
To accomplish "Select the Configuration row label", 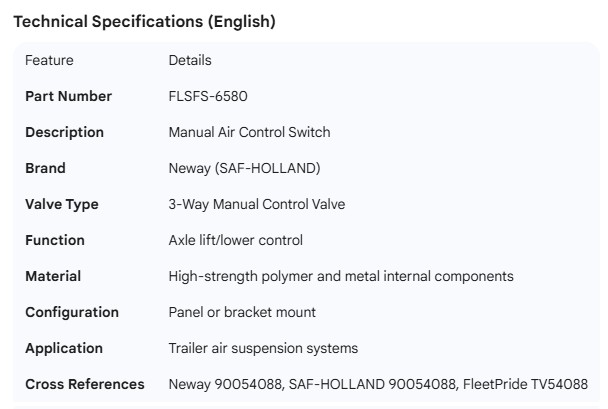I will pos(72,312).
